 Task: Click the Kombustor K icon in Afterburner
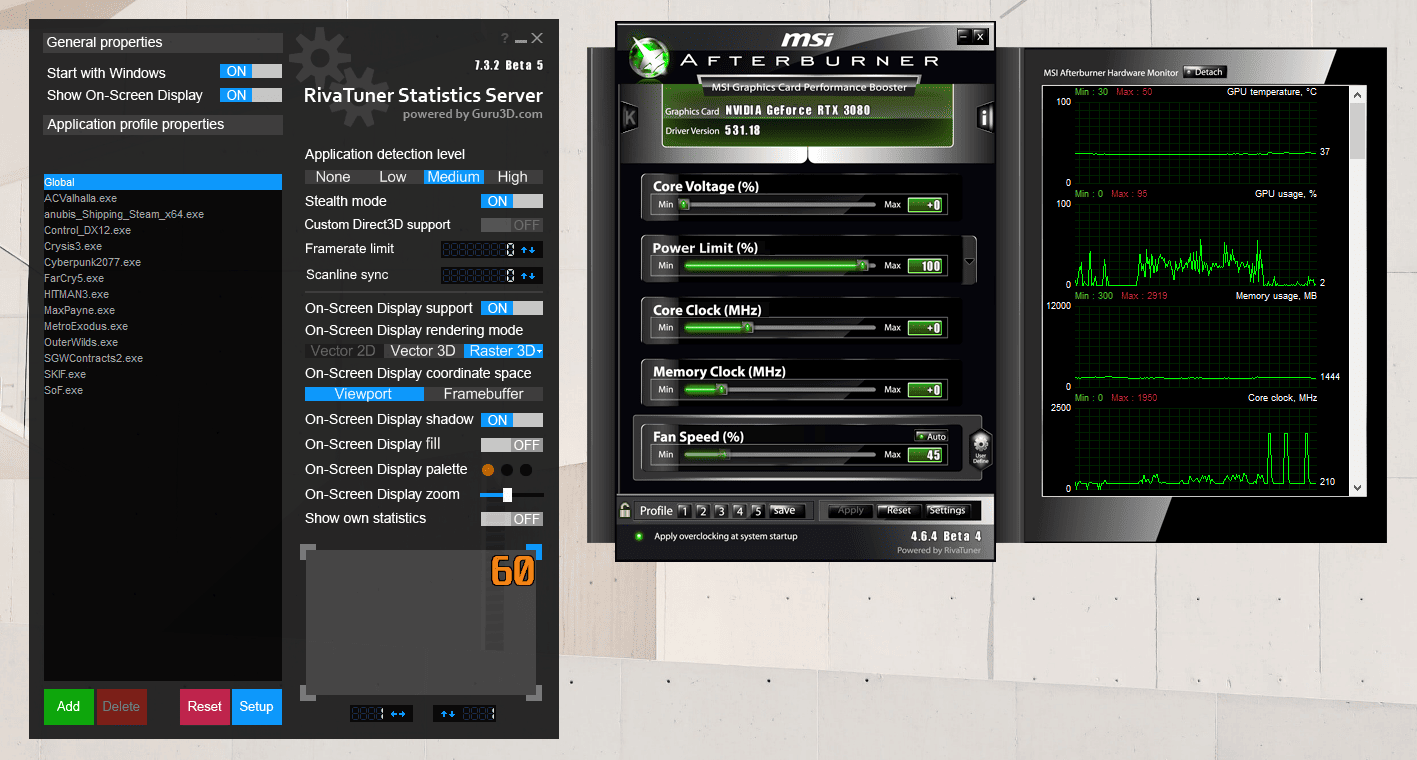point(629,117)
